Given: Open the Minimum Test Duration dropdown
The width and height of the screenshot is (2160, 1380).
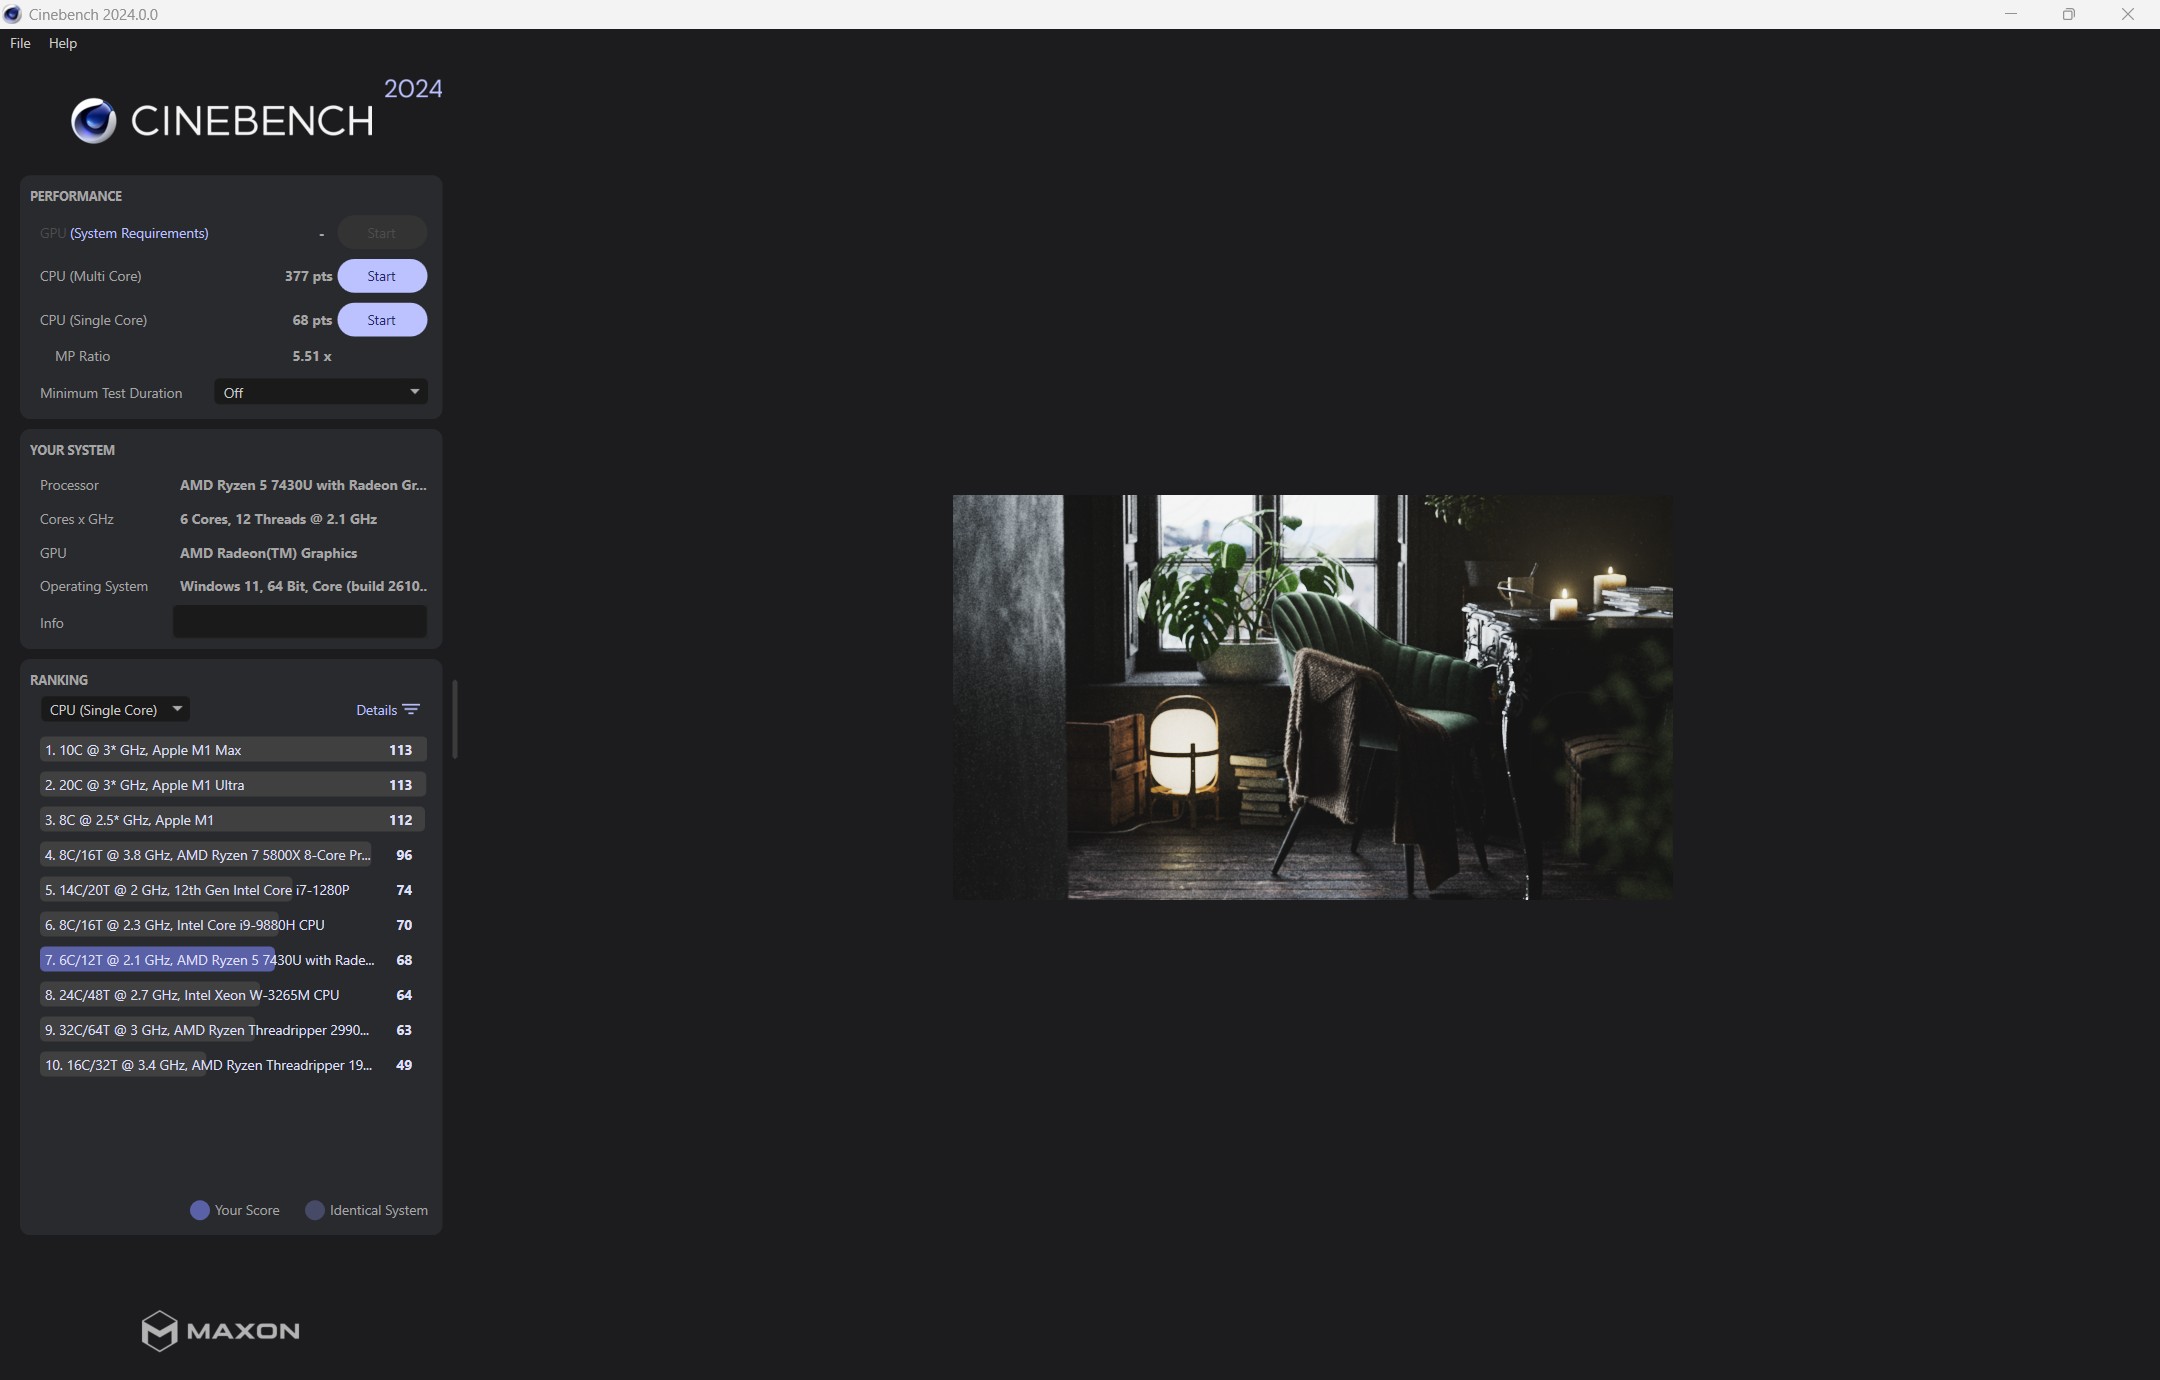Looking at the screenshot, I should [320, 392].
